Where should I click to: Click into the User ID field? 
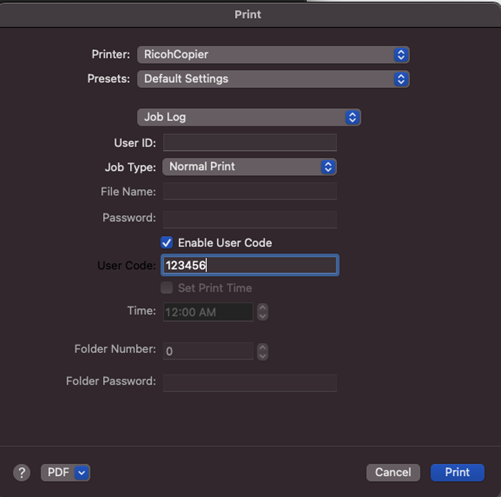tap(250, 143)
